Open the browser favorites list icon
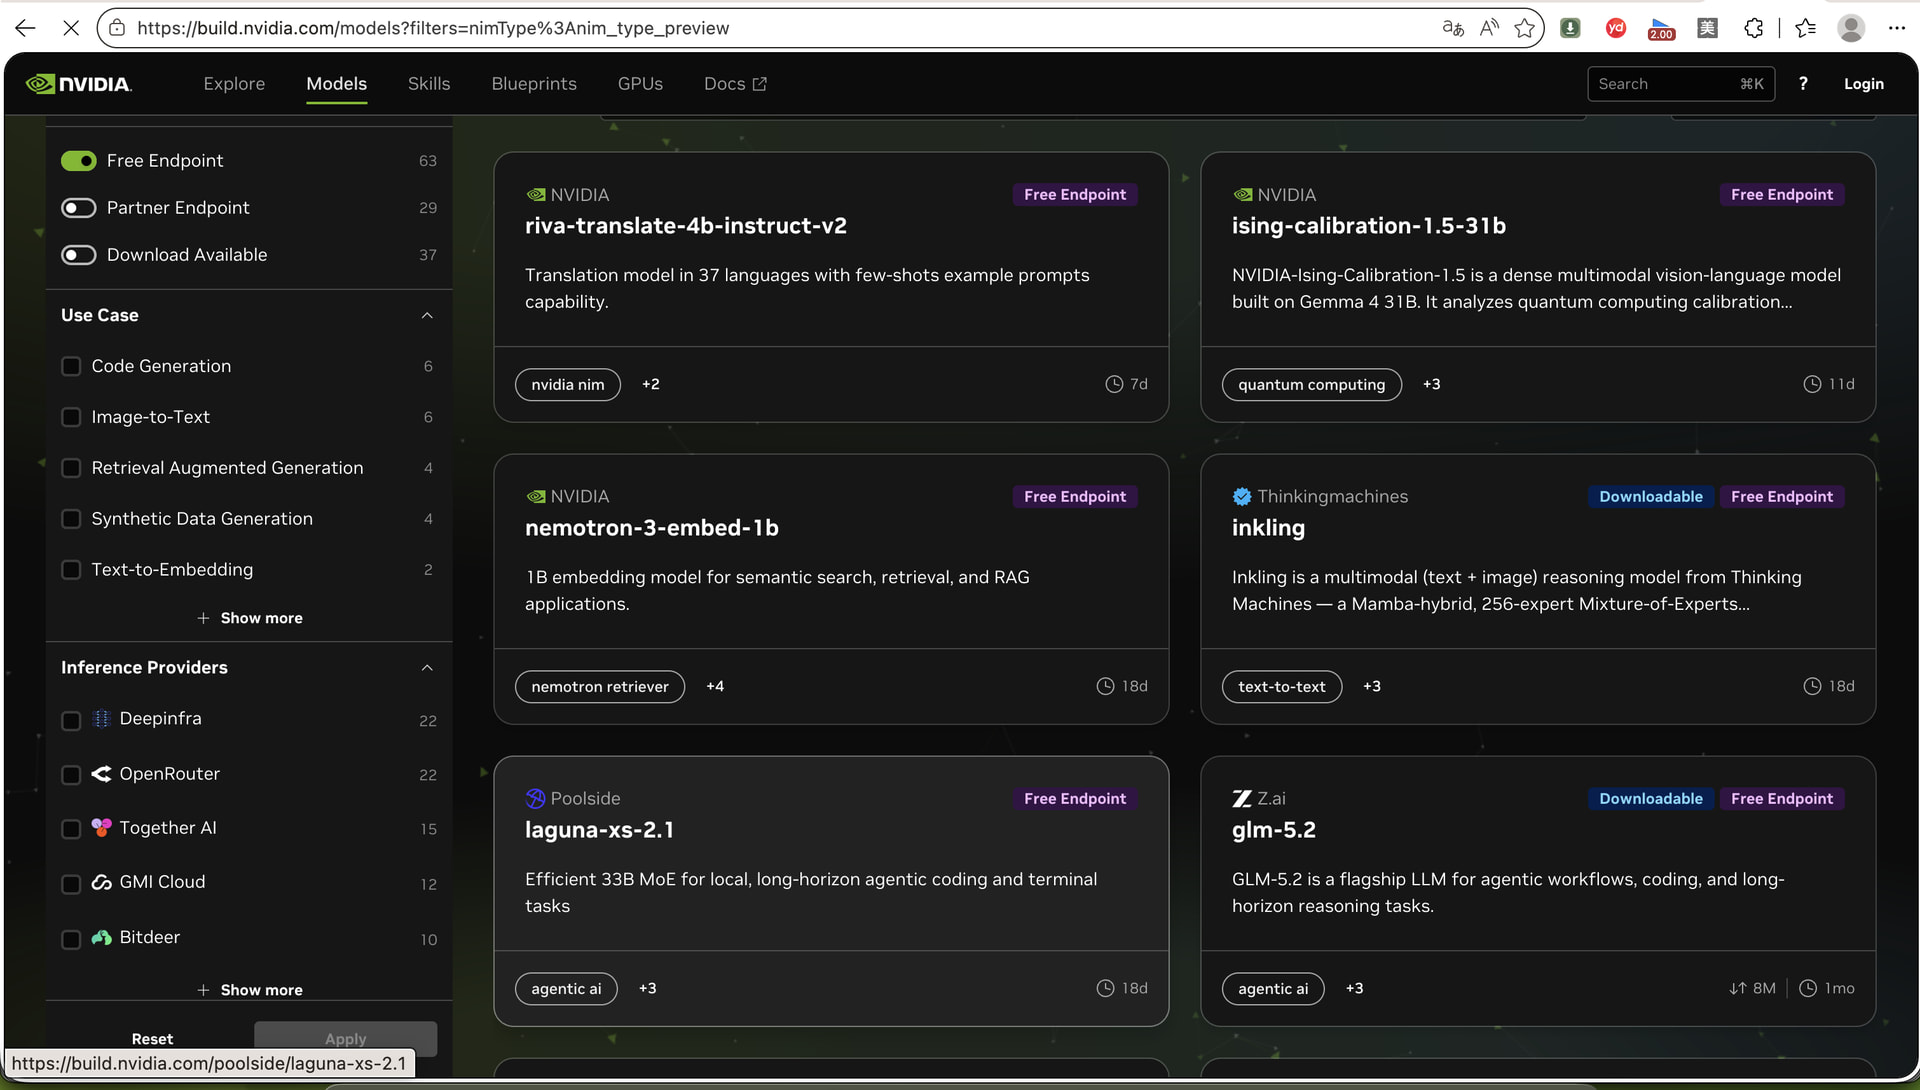This screenshot has width=1920, height=1090. click(x=1806, y=28)
